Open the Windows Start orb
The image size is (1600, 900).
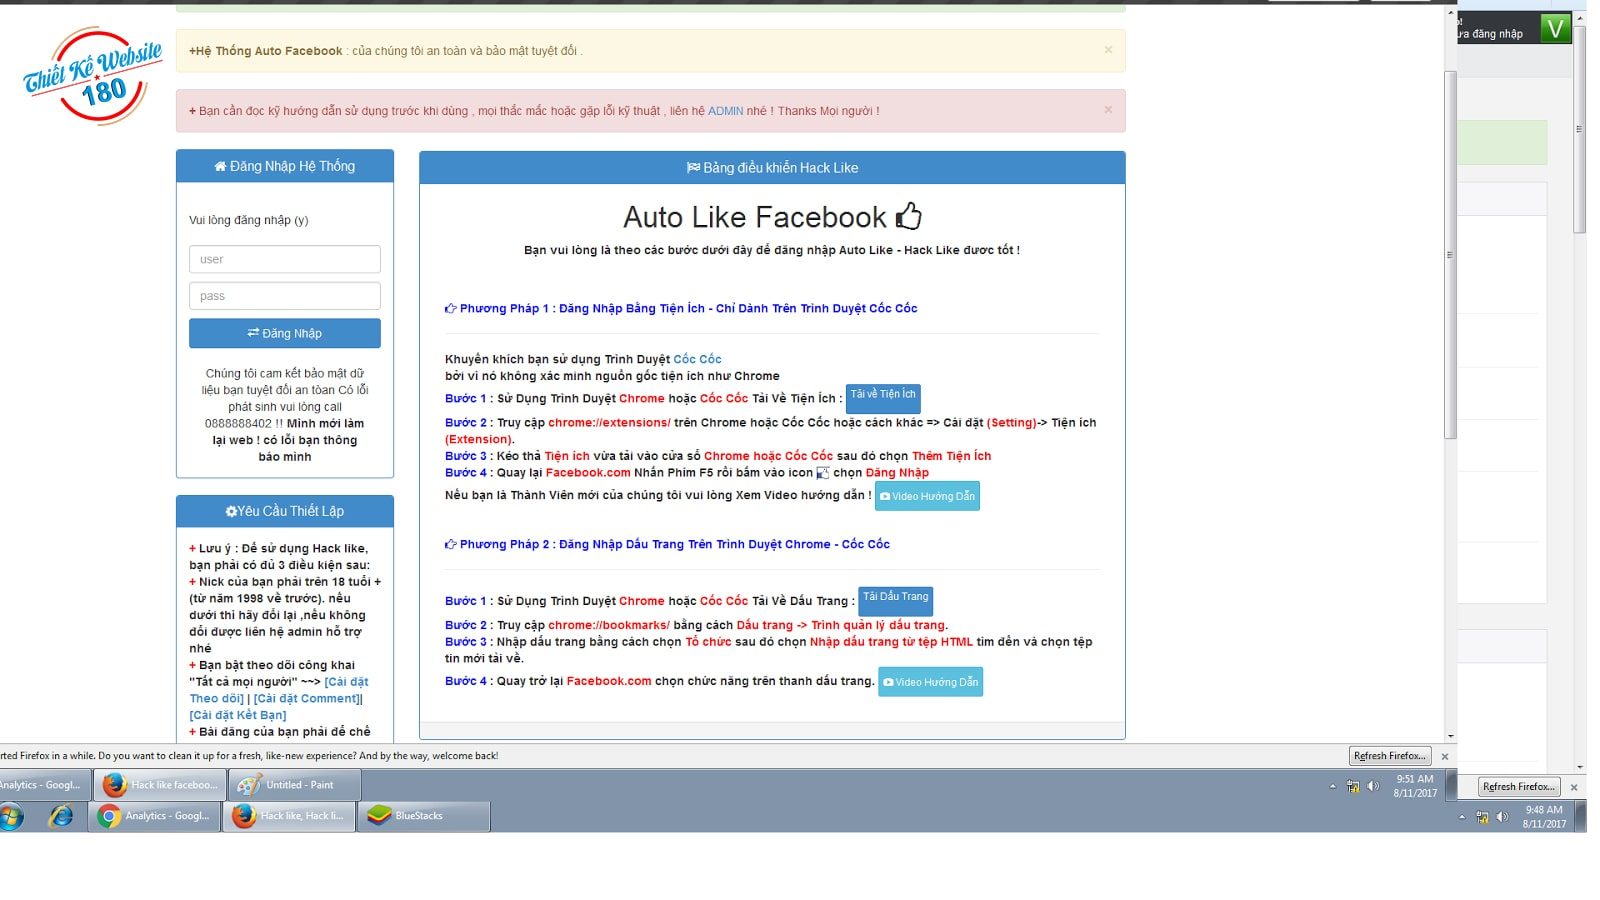point(12,816)
